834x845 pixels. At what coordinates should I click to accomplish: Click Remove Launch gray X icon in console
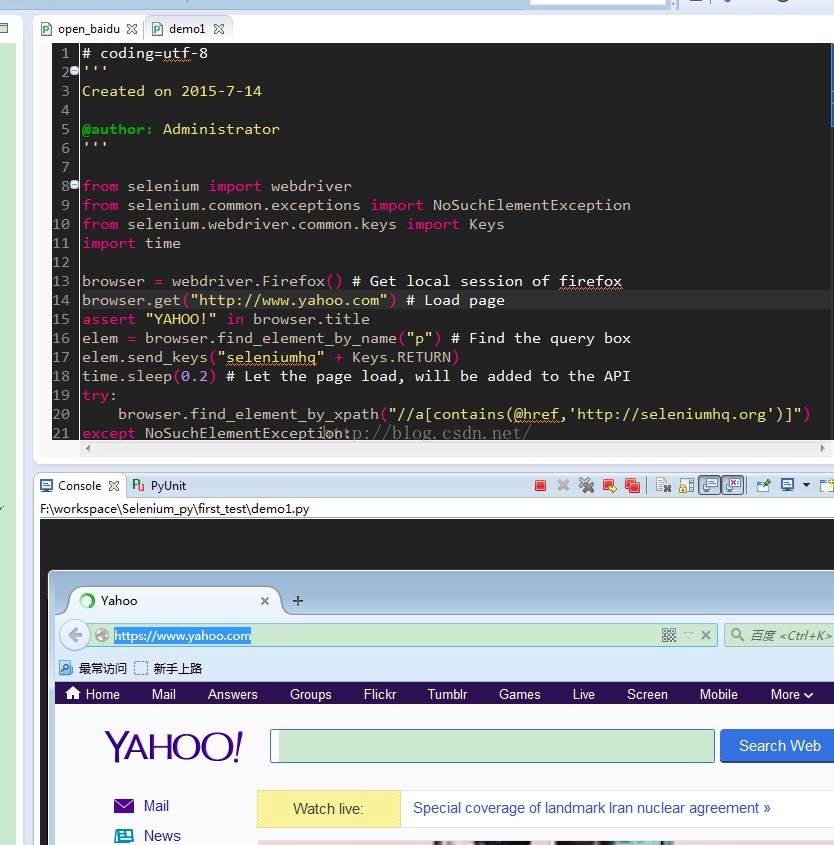[563, 485]
